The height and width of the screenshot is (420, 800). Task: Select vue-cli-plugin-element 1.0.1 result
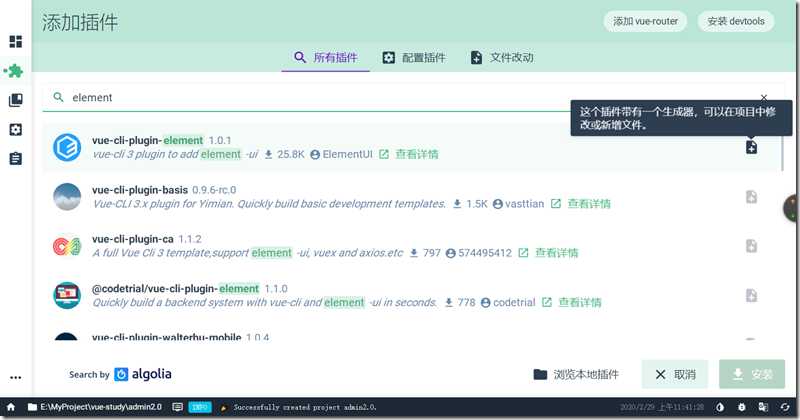pos(412,147)
